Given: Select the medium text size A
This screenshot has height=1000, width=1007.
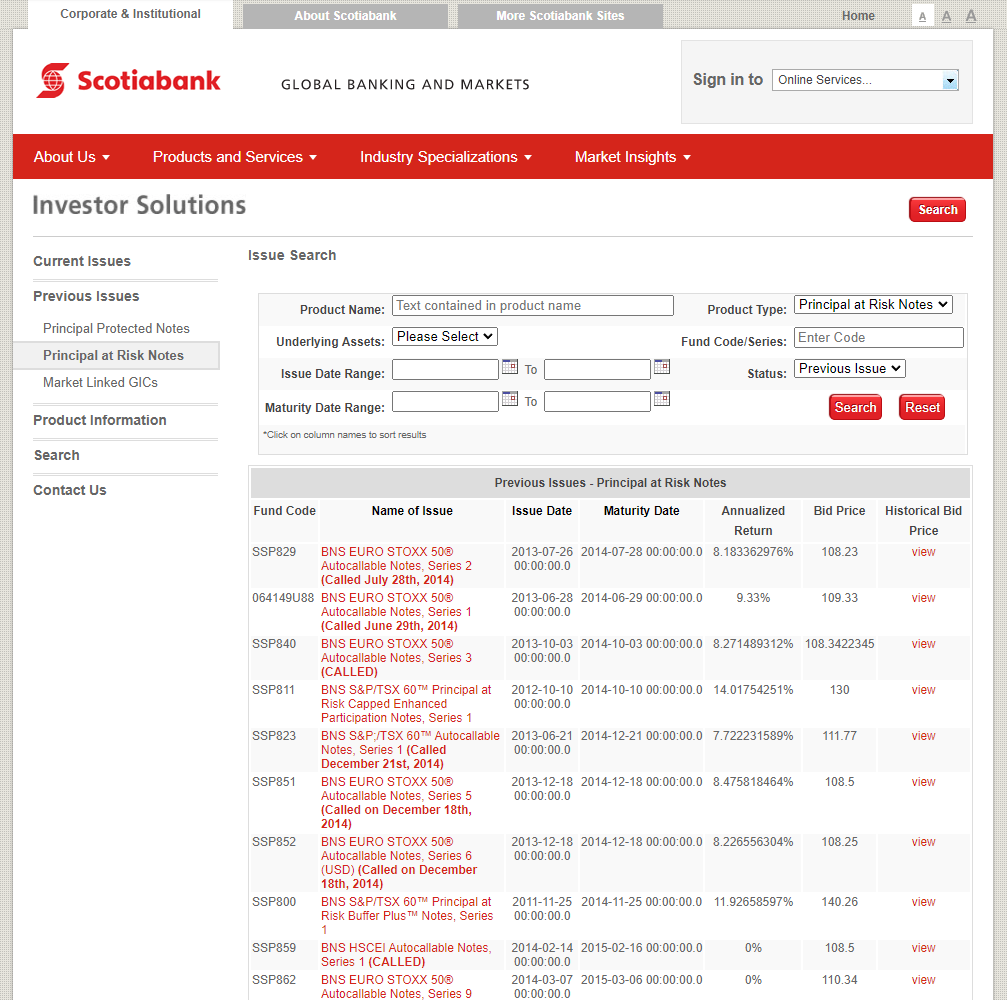Looking at the screenshot, I should tap(947, 16).
